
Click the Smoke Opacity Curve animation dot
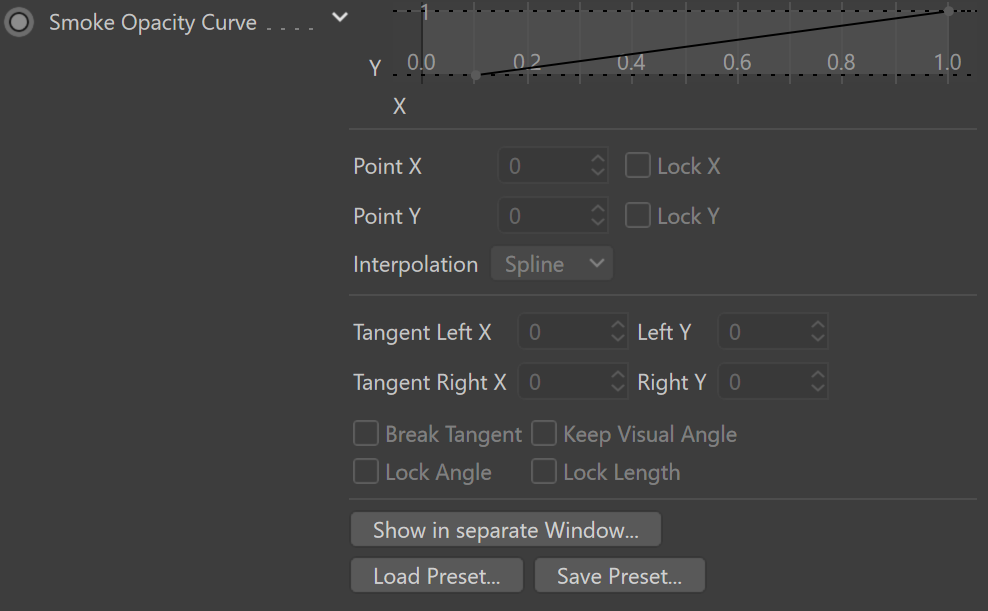[19, 22]
